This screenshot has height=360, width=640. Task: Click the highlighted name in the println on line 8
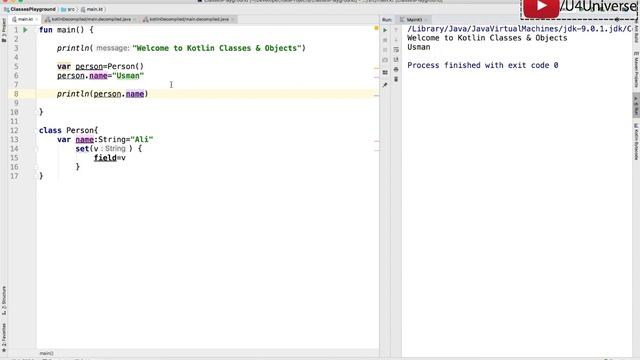[x=135, y=94]
